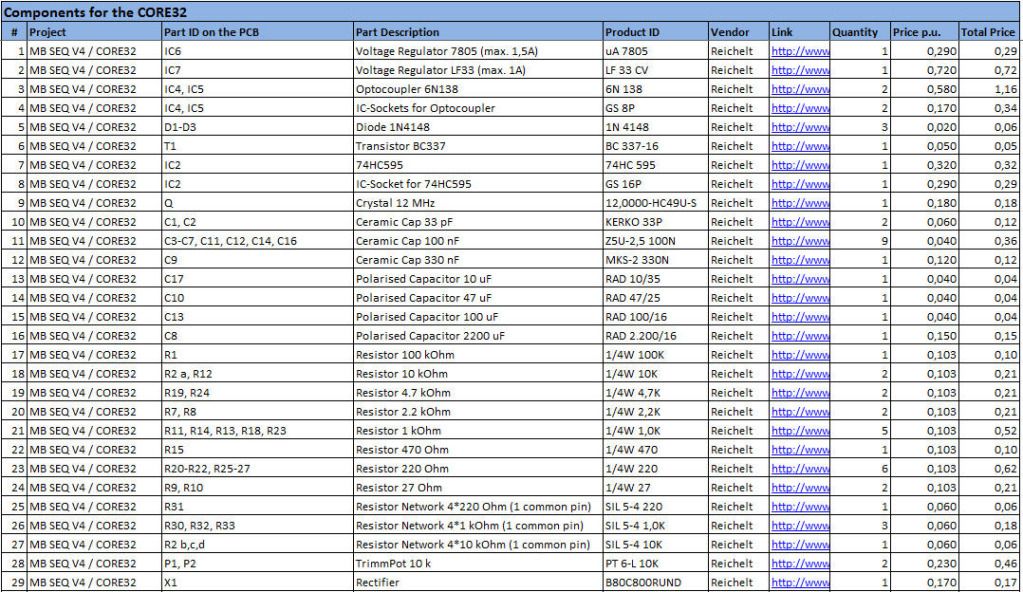Select the product ID 'uA 7805'

tap(656, 51)
